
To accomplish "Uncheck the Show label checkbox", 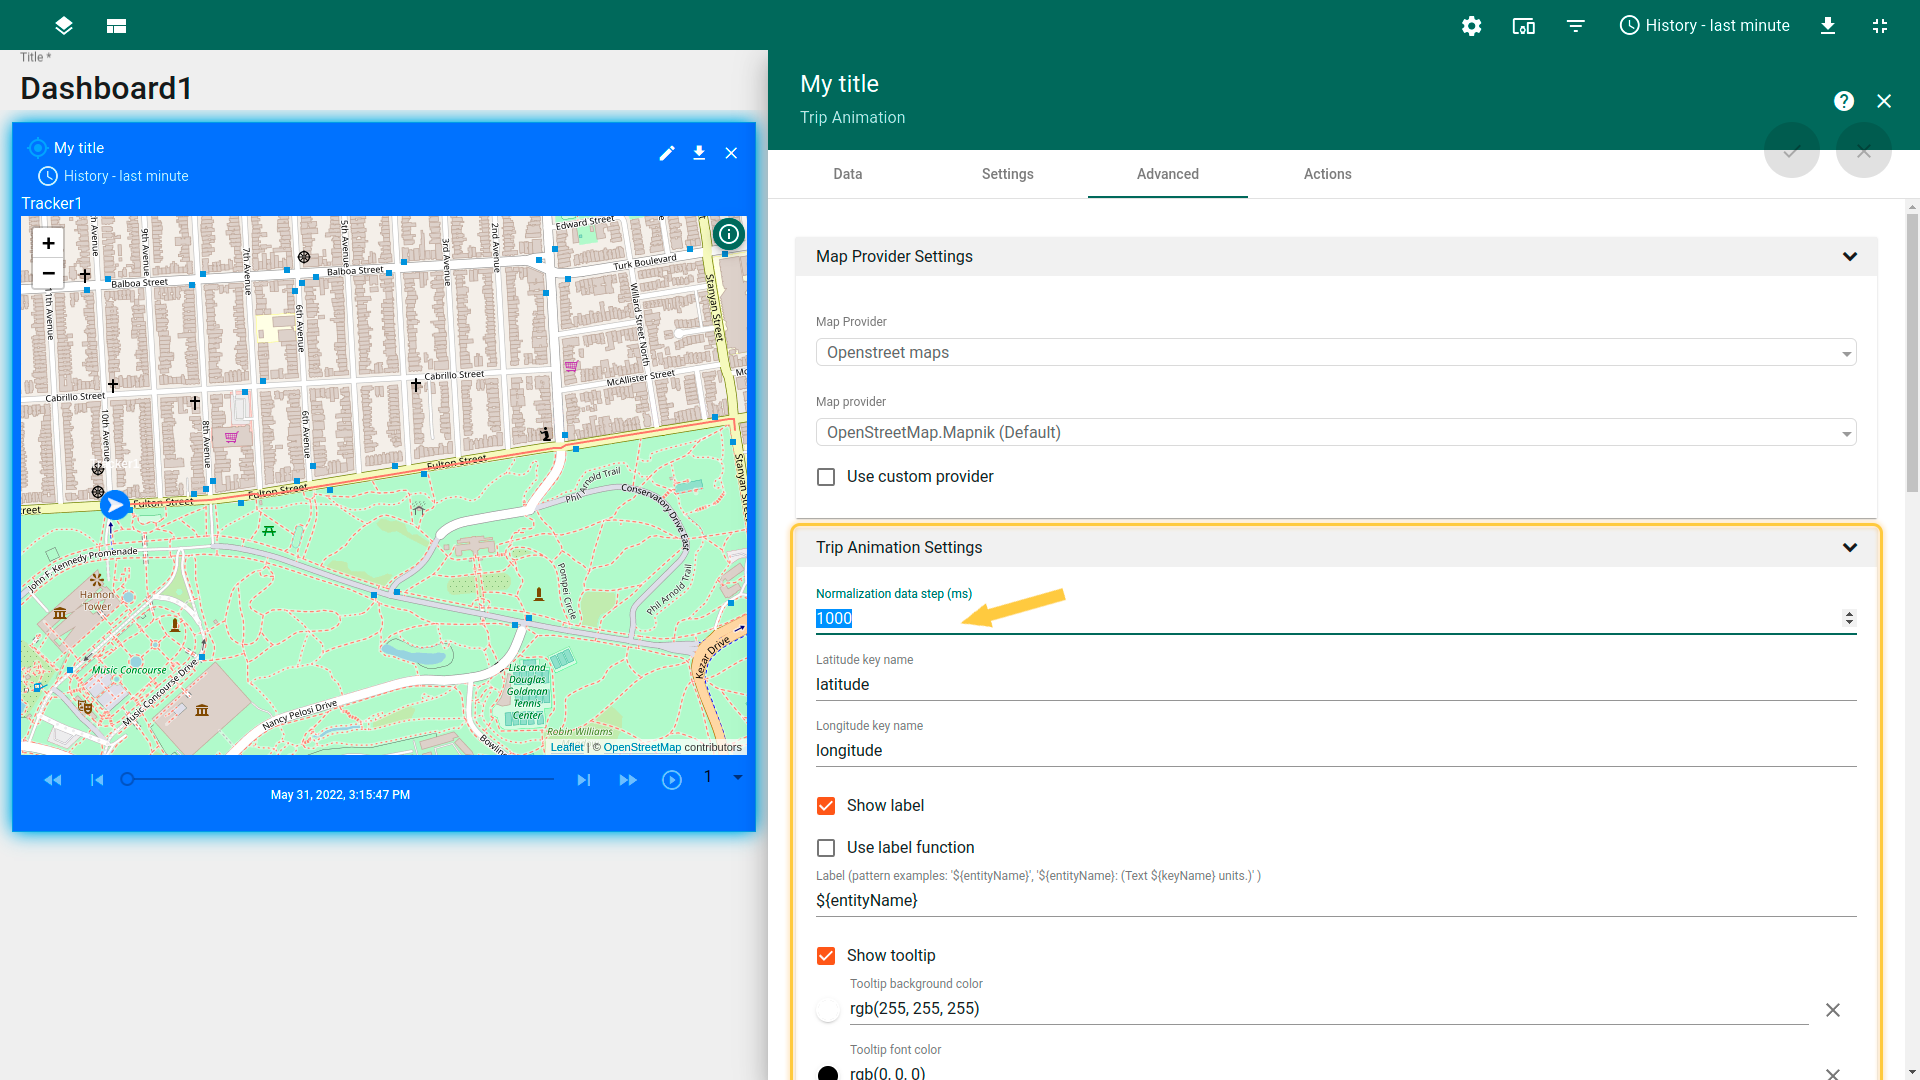I will click(x=826, y=806).
